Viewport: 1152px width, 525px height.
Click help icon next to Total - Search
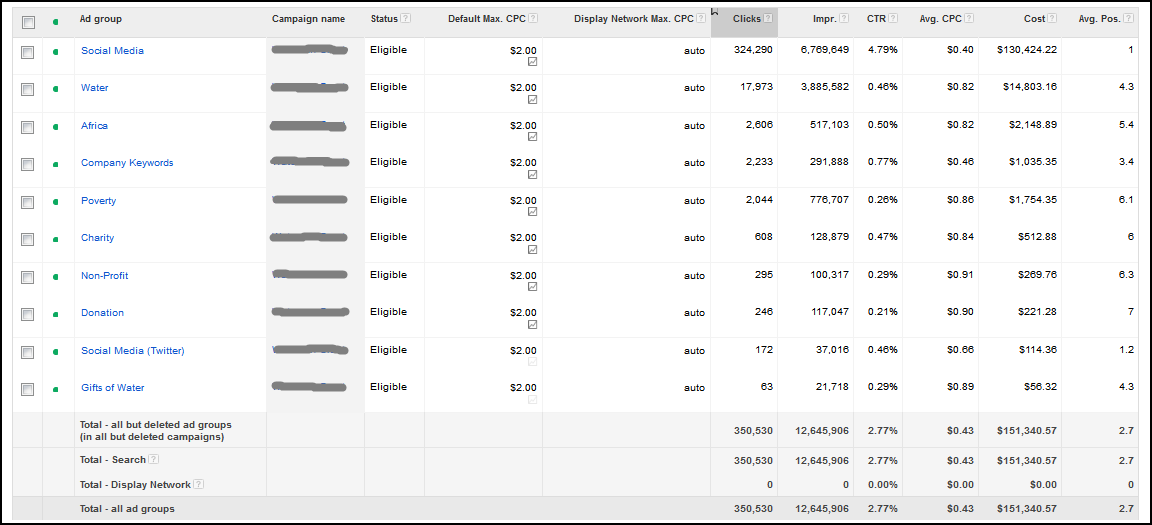pyautogui.click(x=153, y=460)
